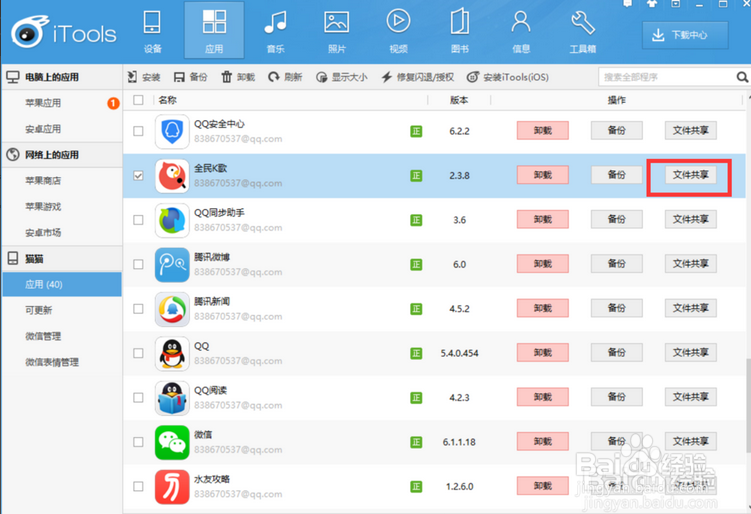The image size is (751, 514).
Task: Click the 安装 install toolbar button
Action: point(144,77)
